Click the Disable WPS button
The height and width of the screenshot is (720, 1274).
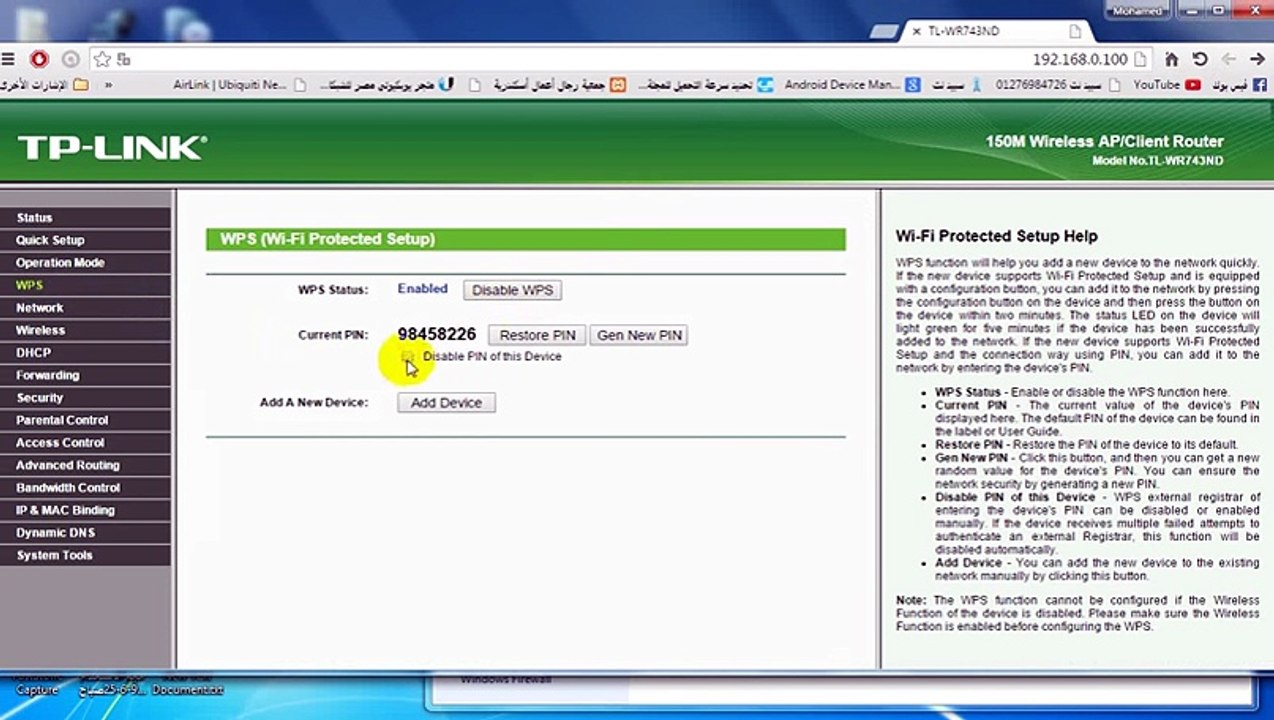point(512,290)
